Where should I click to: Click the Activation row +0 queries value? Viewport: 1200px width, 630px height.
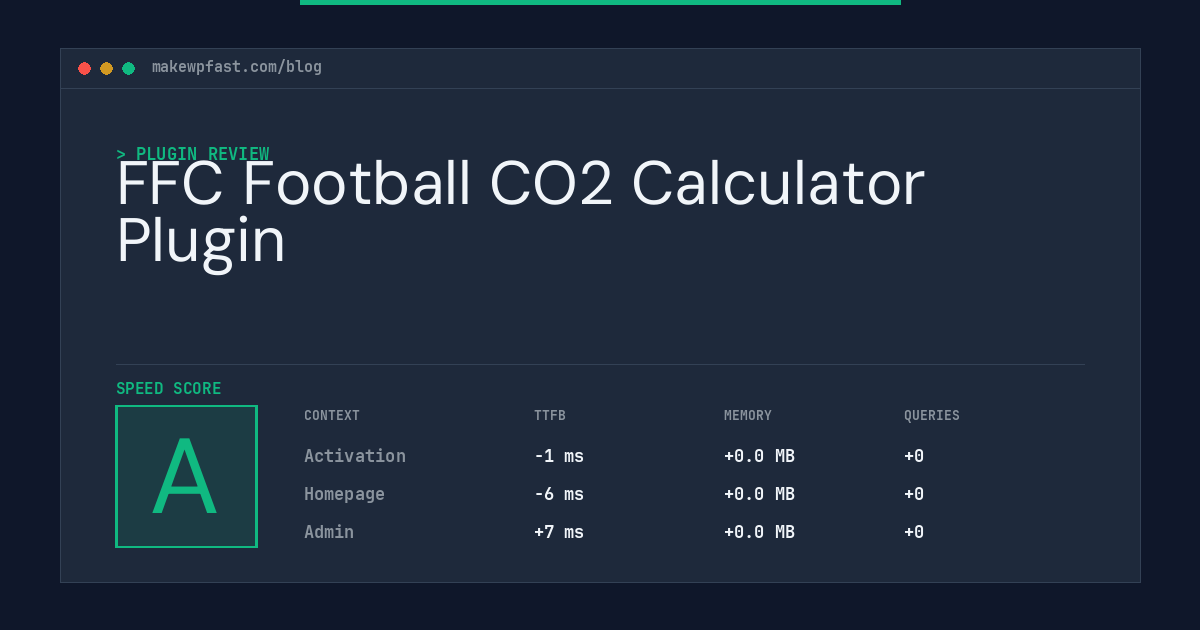pyautogui.click(x=914, y=456)
